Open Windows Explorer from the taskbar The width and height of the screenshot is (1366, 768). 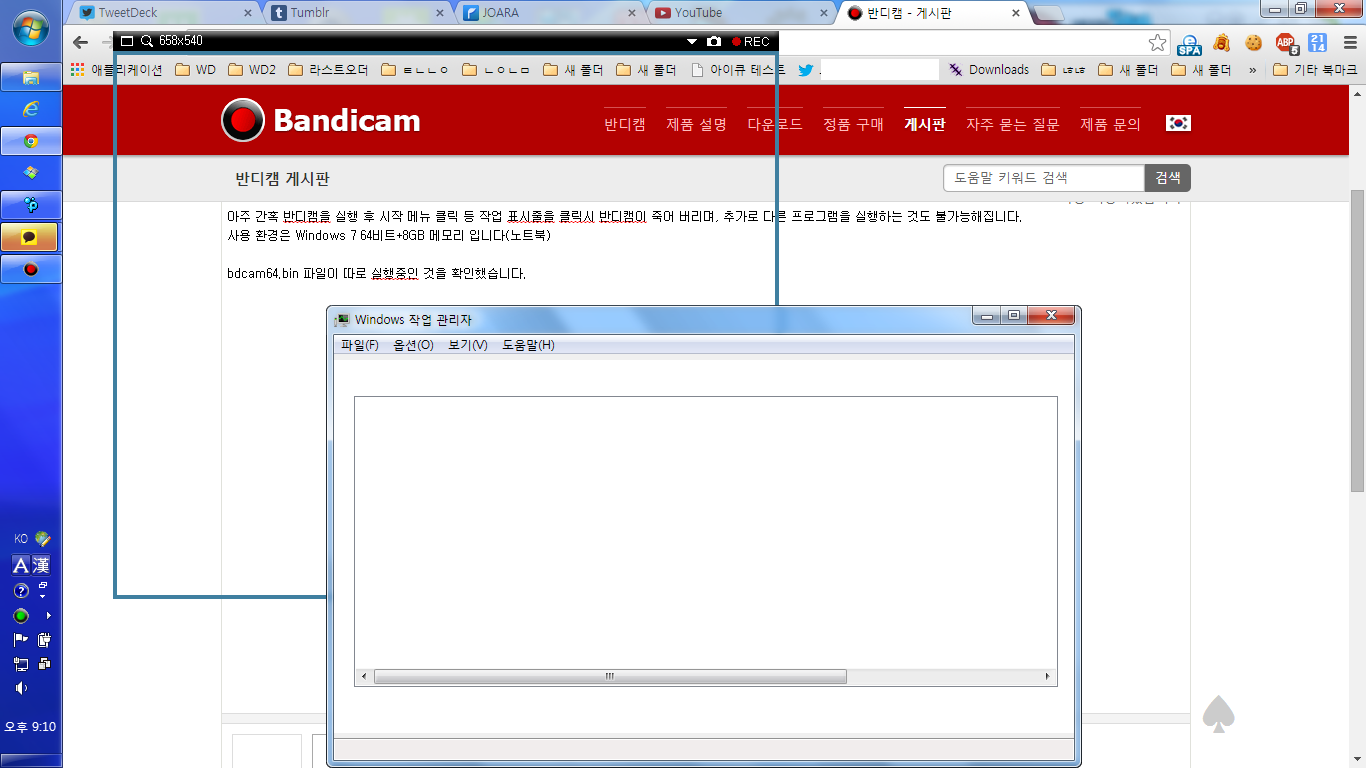[31, 77]
